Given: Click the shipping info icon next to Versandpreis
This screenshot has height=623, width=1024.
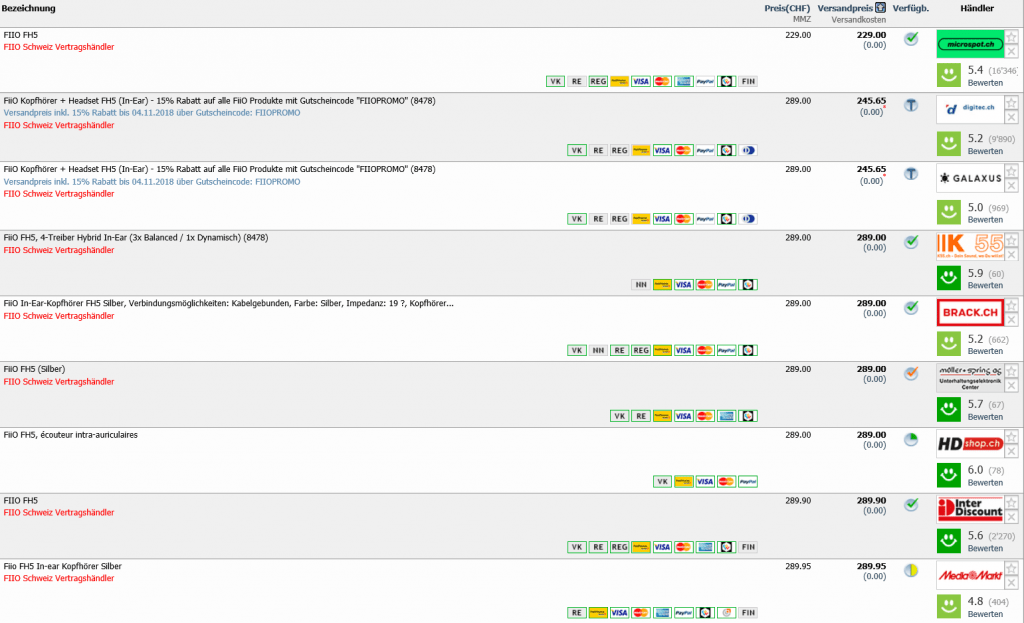Looking at the screenshot, I should (x=880, y=8).
